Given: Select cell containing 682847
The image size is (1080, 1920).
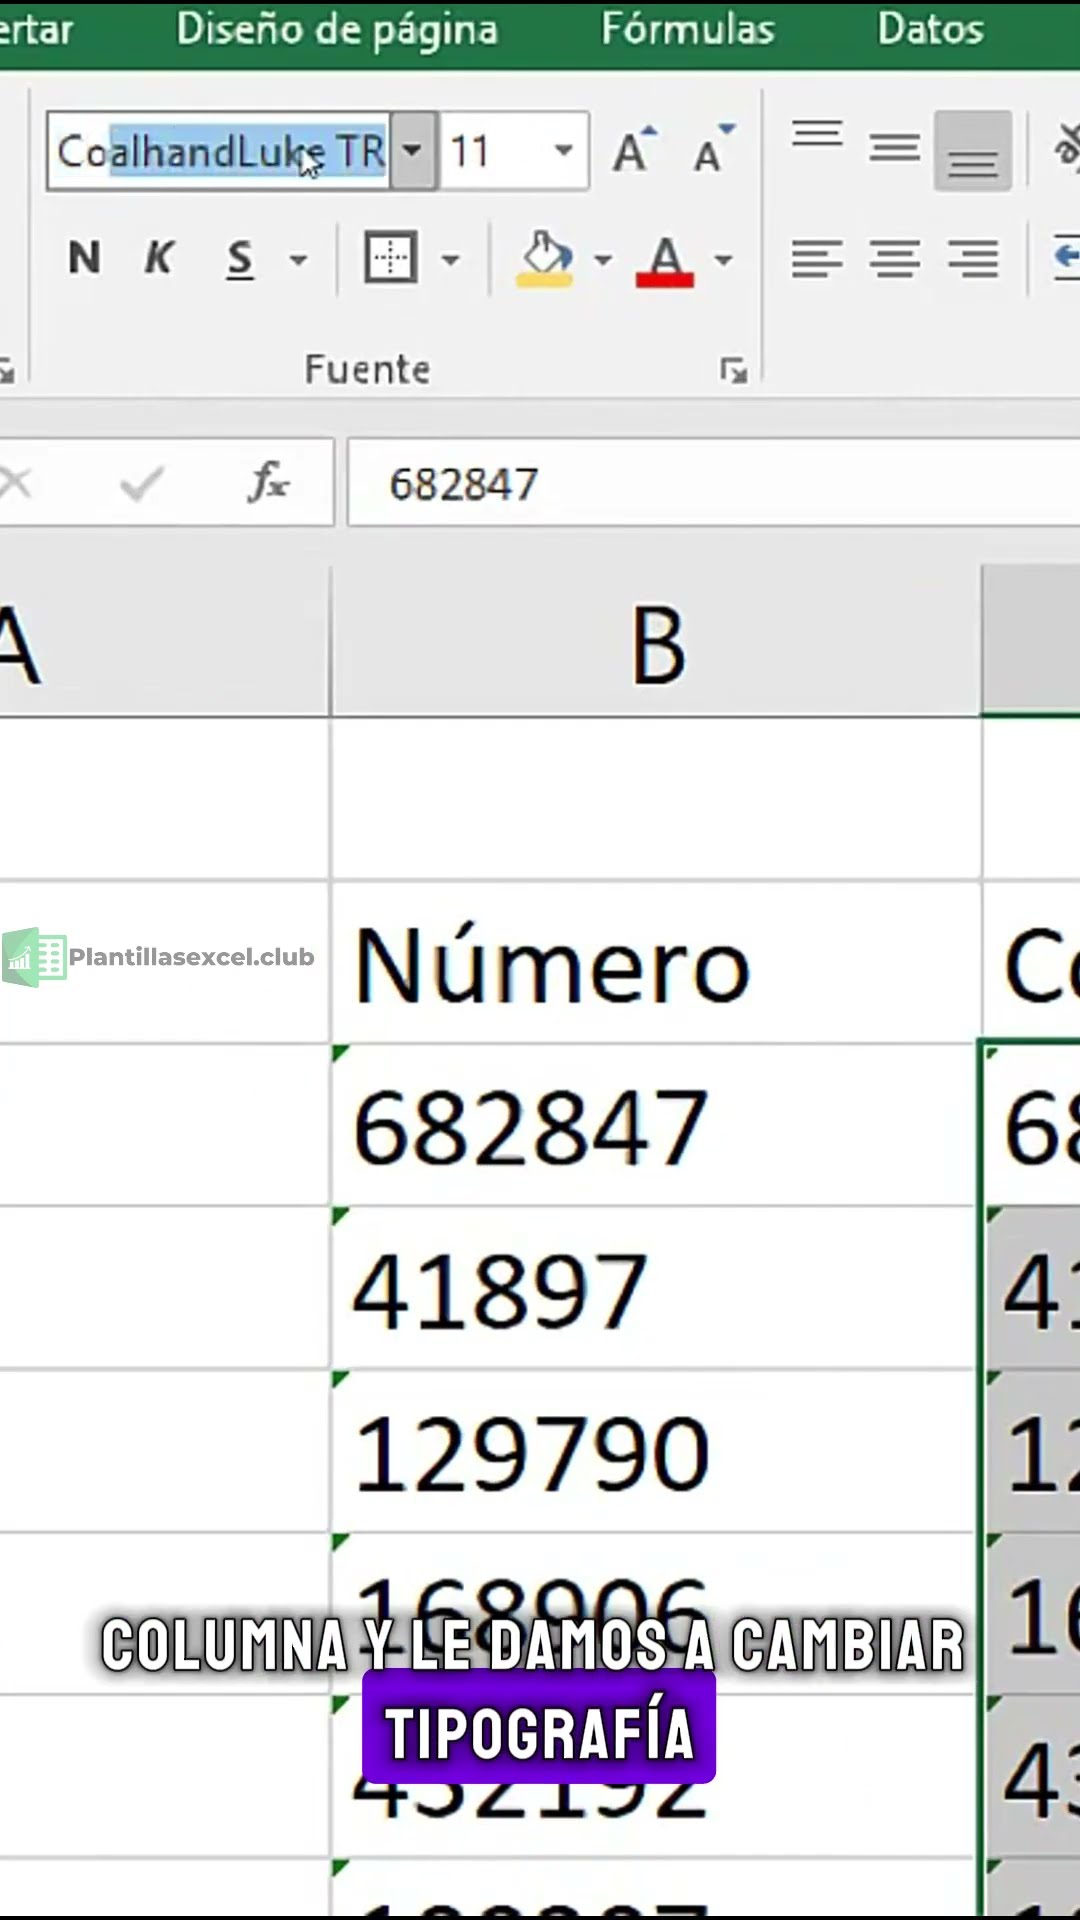Looking at the screenshot, I should tap(654, 1126).
